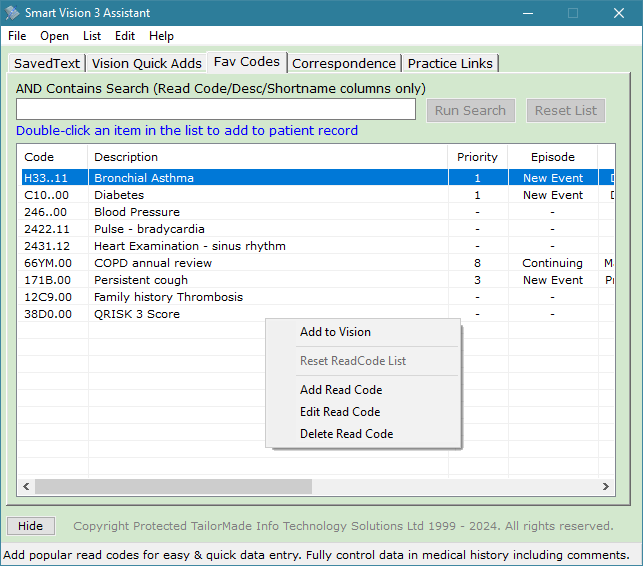Open the List menu
This screenshot has width=643, height=566.
click(92, 36)
